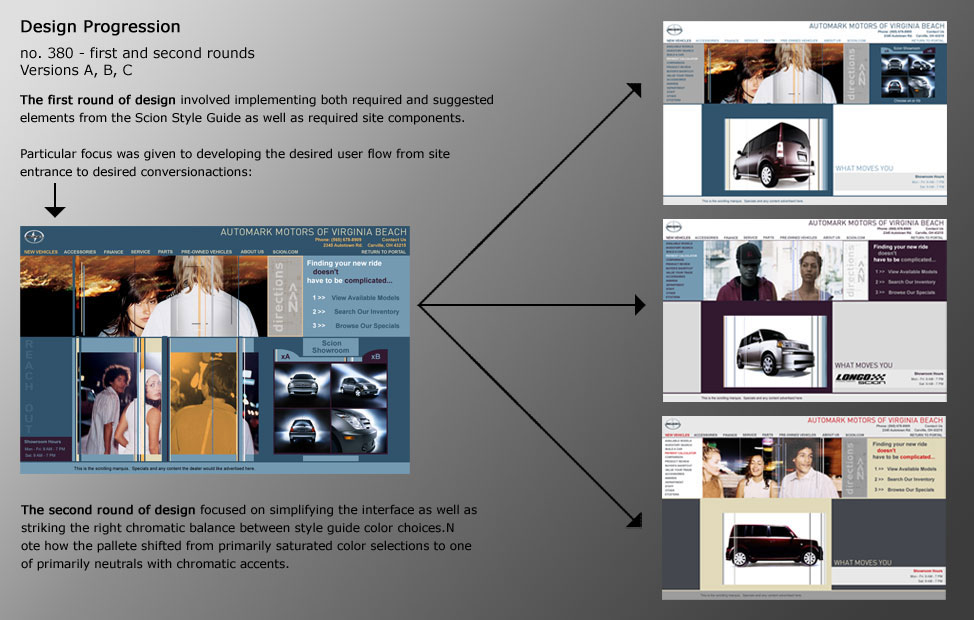Click the rear-view car thumbnail in the Scion Showroom
974x620 pixels.
point(303,431)
